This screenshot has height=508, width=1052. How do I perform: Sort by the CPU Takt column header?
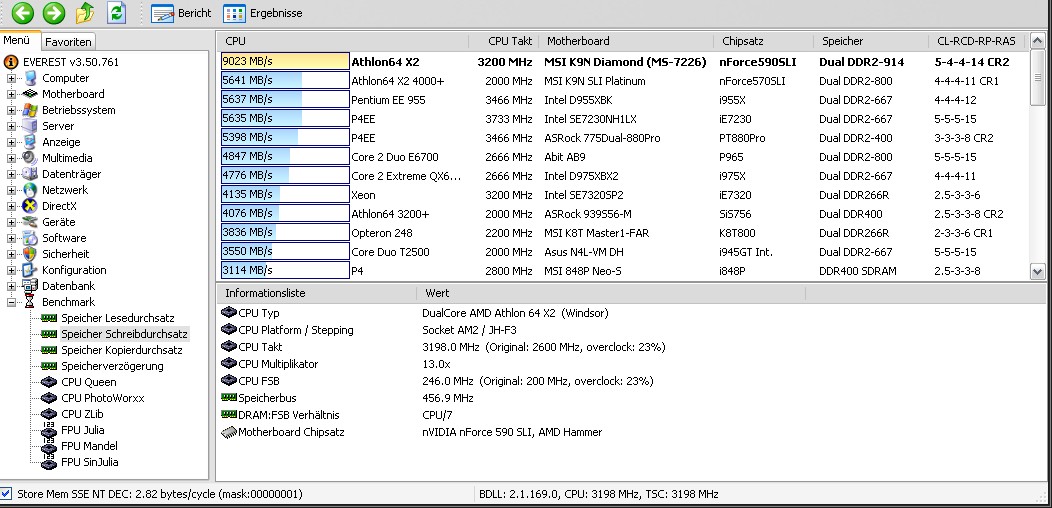click(504, 41)
